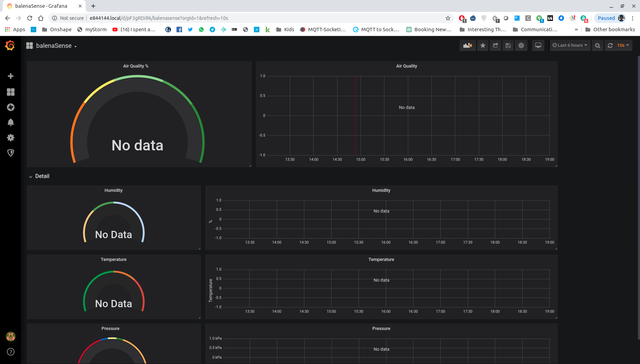Save the dashboard with disk icon
640x364 pixels.
click(508, 45)
